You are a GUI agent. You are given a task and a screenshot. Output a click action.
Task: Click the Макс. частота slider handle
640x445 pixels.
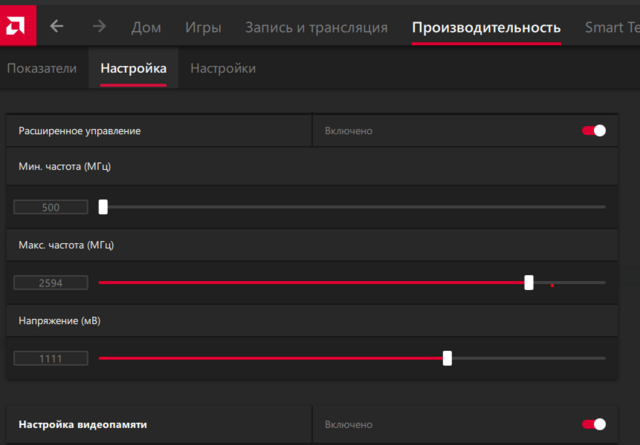pyautogui.click(x=529, y=283)
